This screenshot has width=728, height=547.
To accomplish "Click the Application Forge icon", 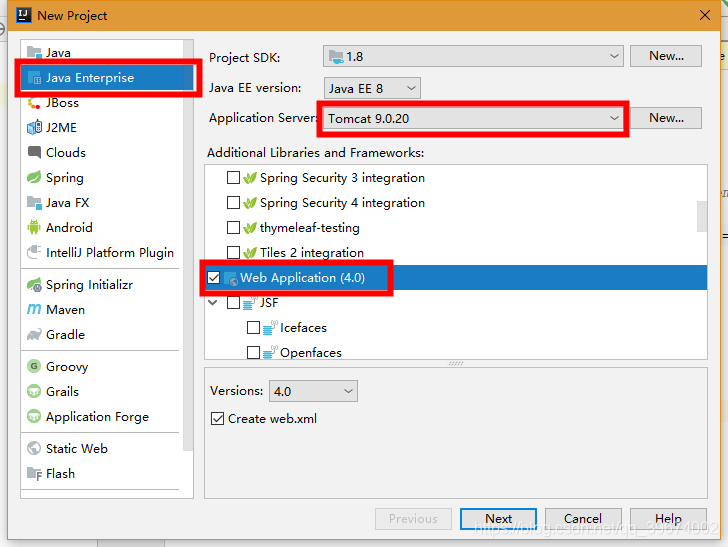I will pyautogui.click(x=34, y=417).
